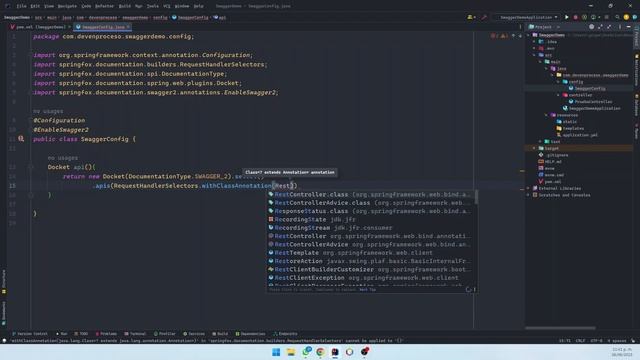Open the Edit menu
The image size is (640, 360).
35,6
